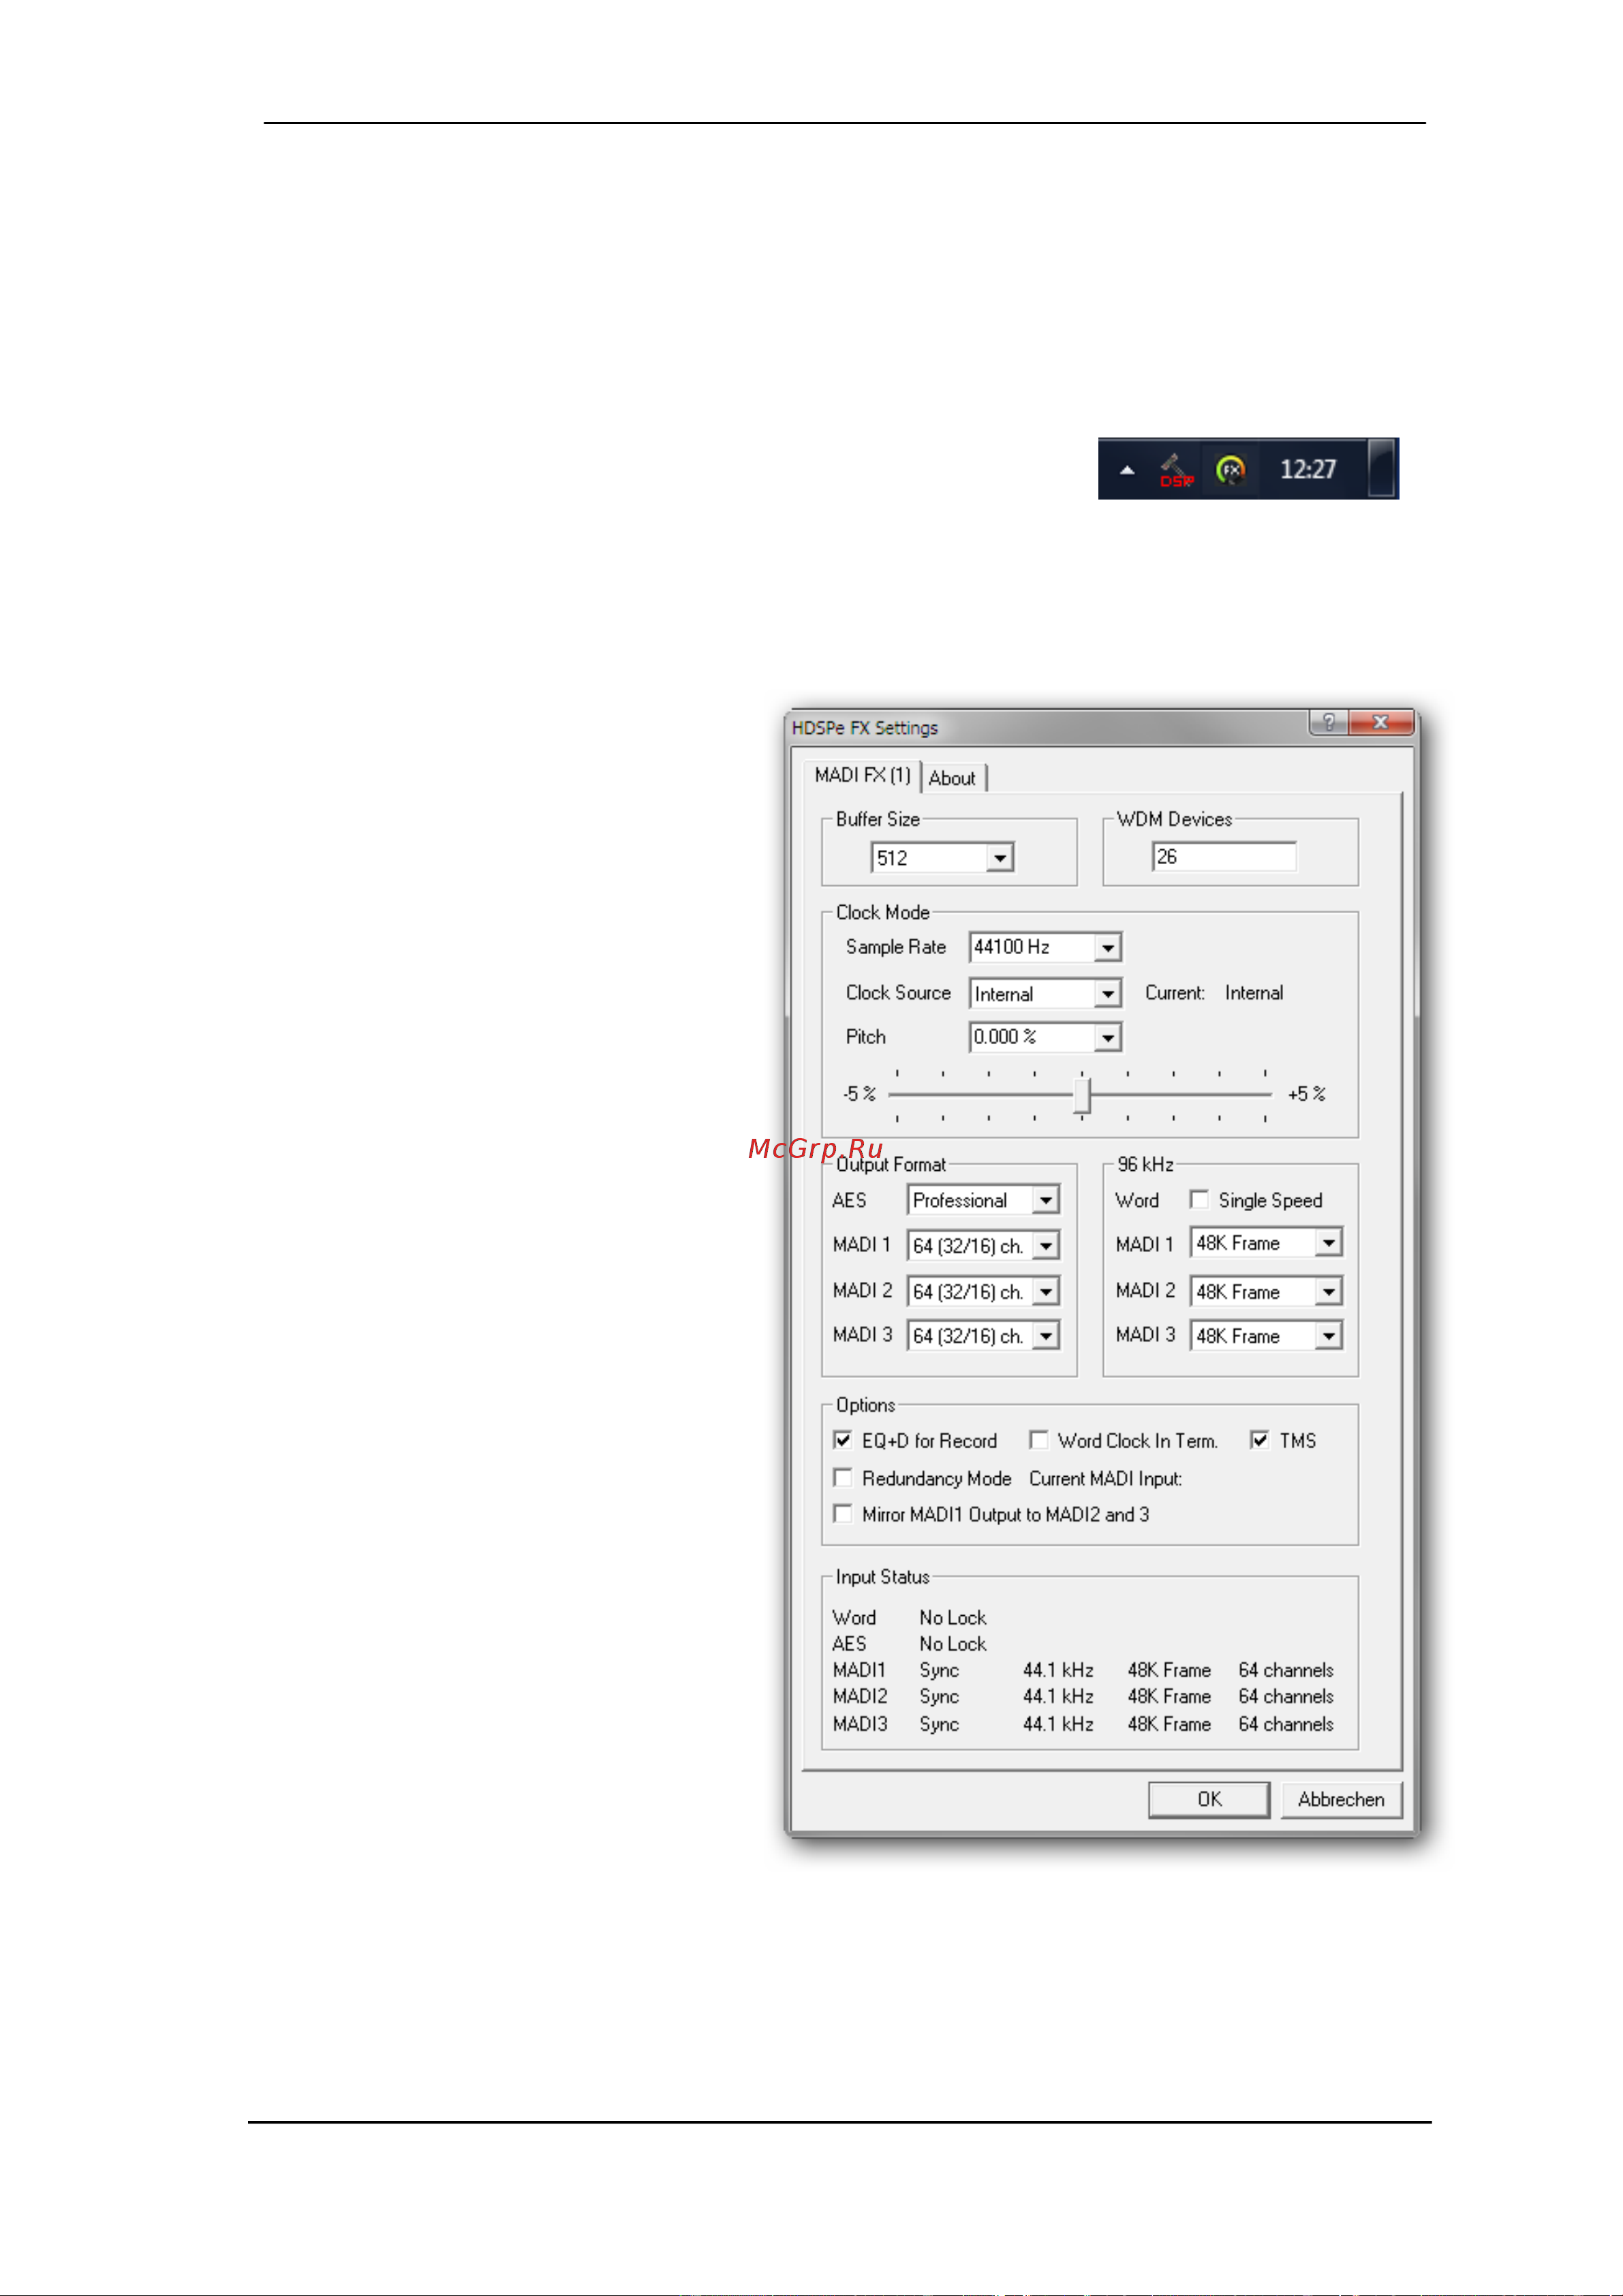Enable the Word Single Speed checkbox
The width and height of the screenshot is (1623, 2296).
[x=1200, y=1200]
